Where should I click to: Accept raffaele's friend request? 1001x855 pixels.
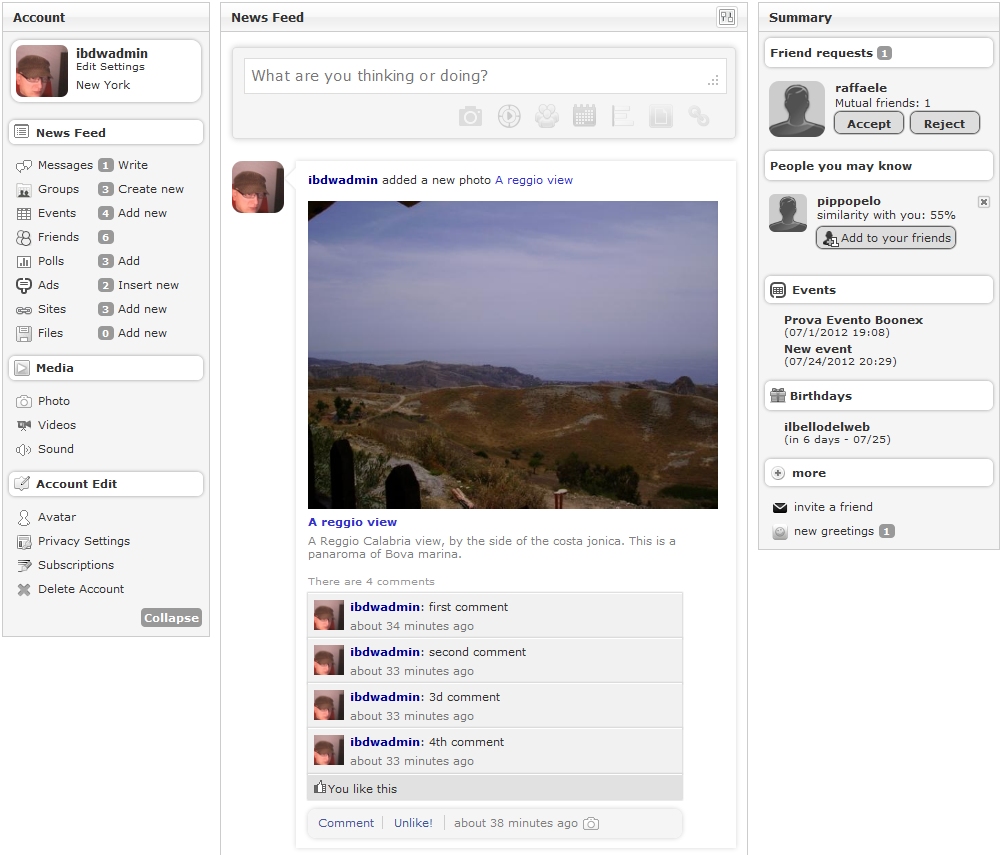click(868, 124)
